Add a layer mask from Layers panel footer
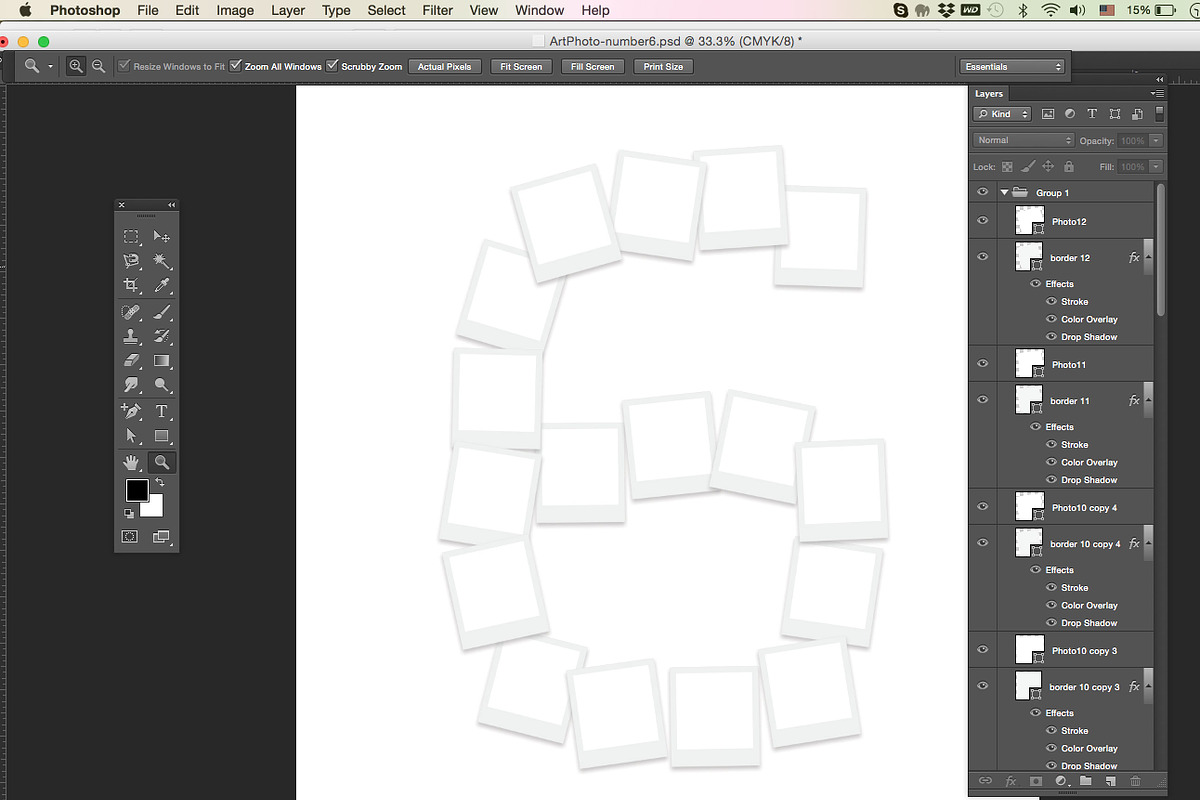This screenshot has width=1200, height=800. point(1036,780)
